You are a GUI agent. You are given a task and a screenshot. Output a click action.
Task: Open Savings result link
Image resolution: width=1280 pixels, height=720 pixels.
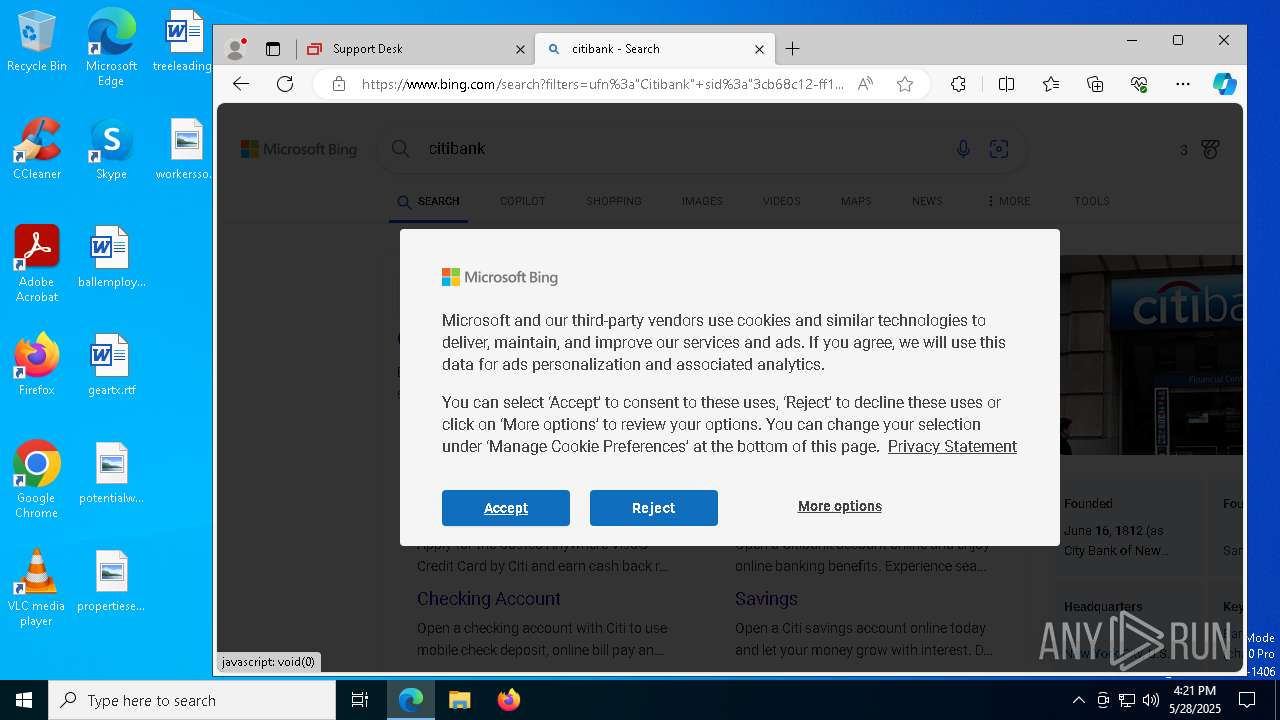766,599
